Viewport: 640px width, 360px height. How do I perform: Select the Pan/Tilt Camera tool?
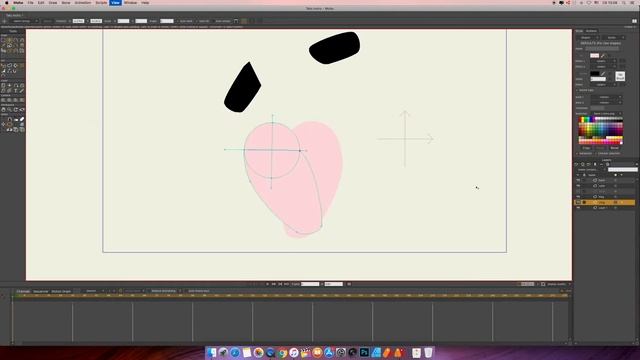(x=22, y=100)
